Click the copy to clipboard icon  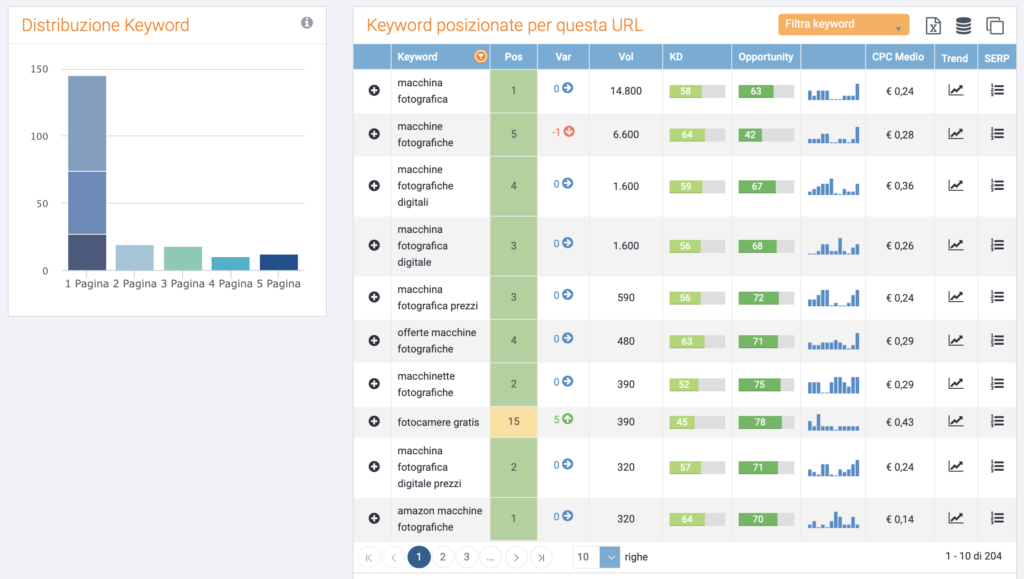(994, 26)
